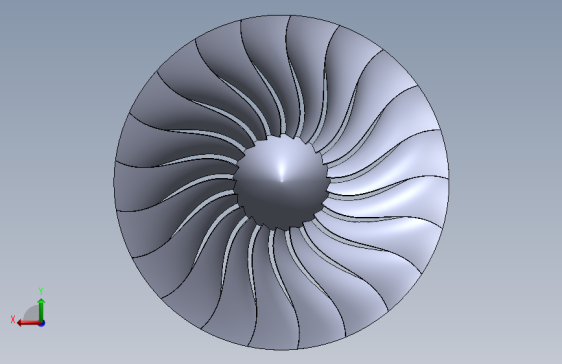Click the orientation triad Y axis arrow
This screenshot has width=562, height=364.
coord(41,310)
